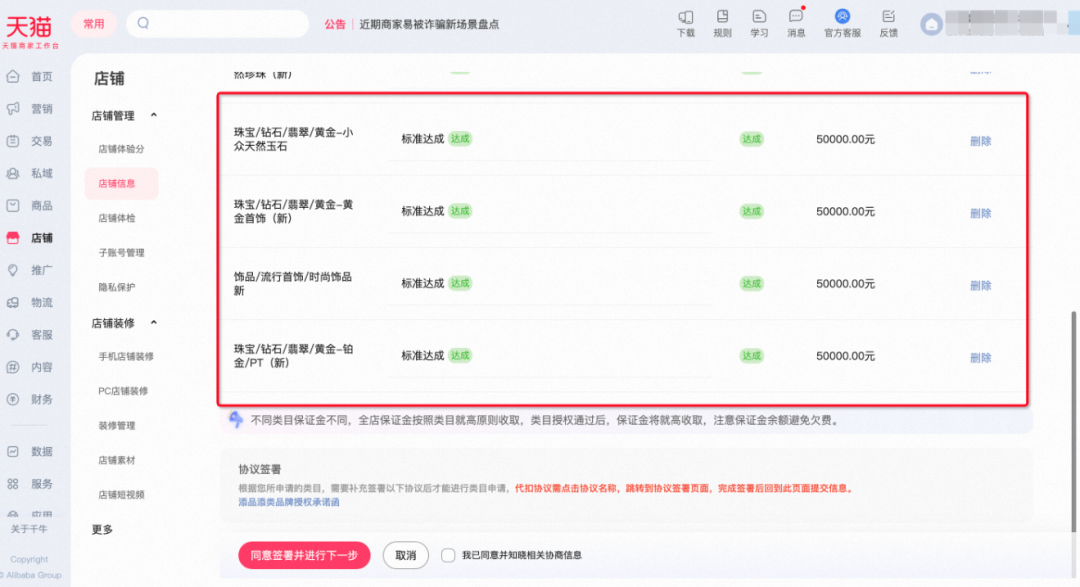Click the 反馈 feedback icon
Screen dimensions: 1080x587
[888, 17]
